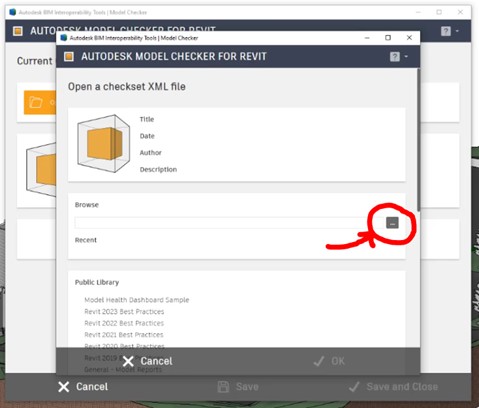
Task: Click Save and Close in background window
Action: point(393,387)
